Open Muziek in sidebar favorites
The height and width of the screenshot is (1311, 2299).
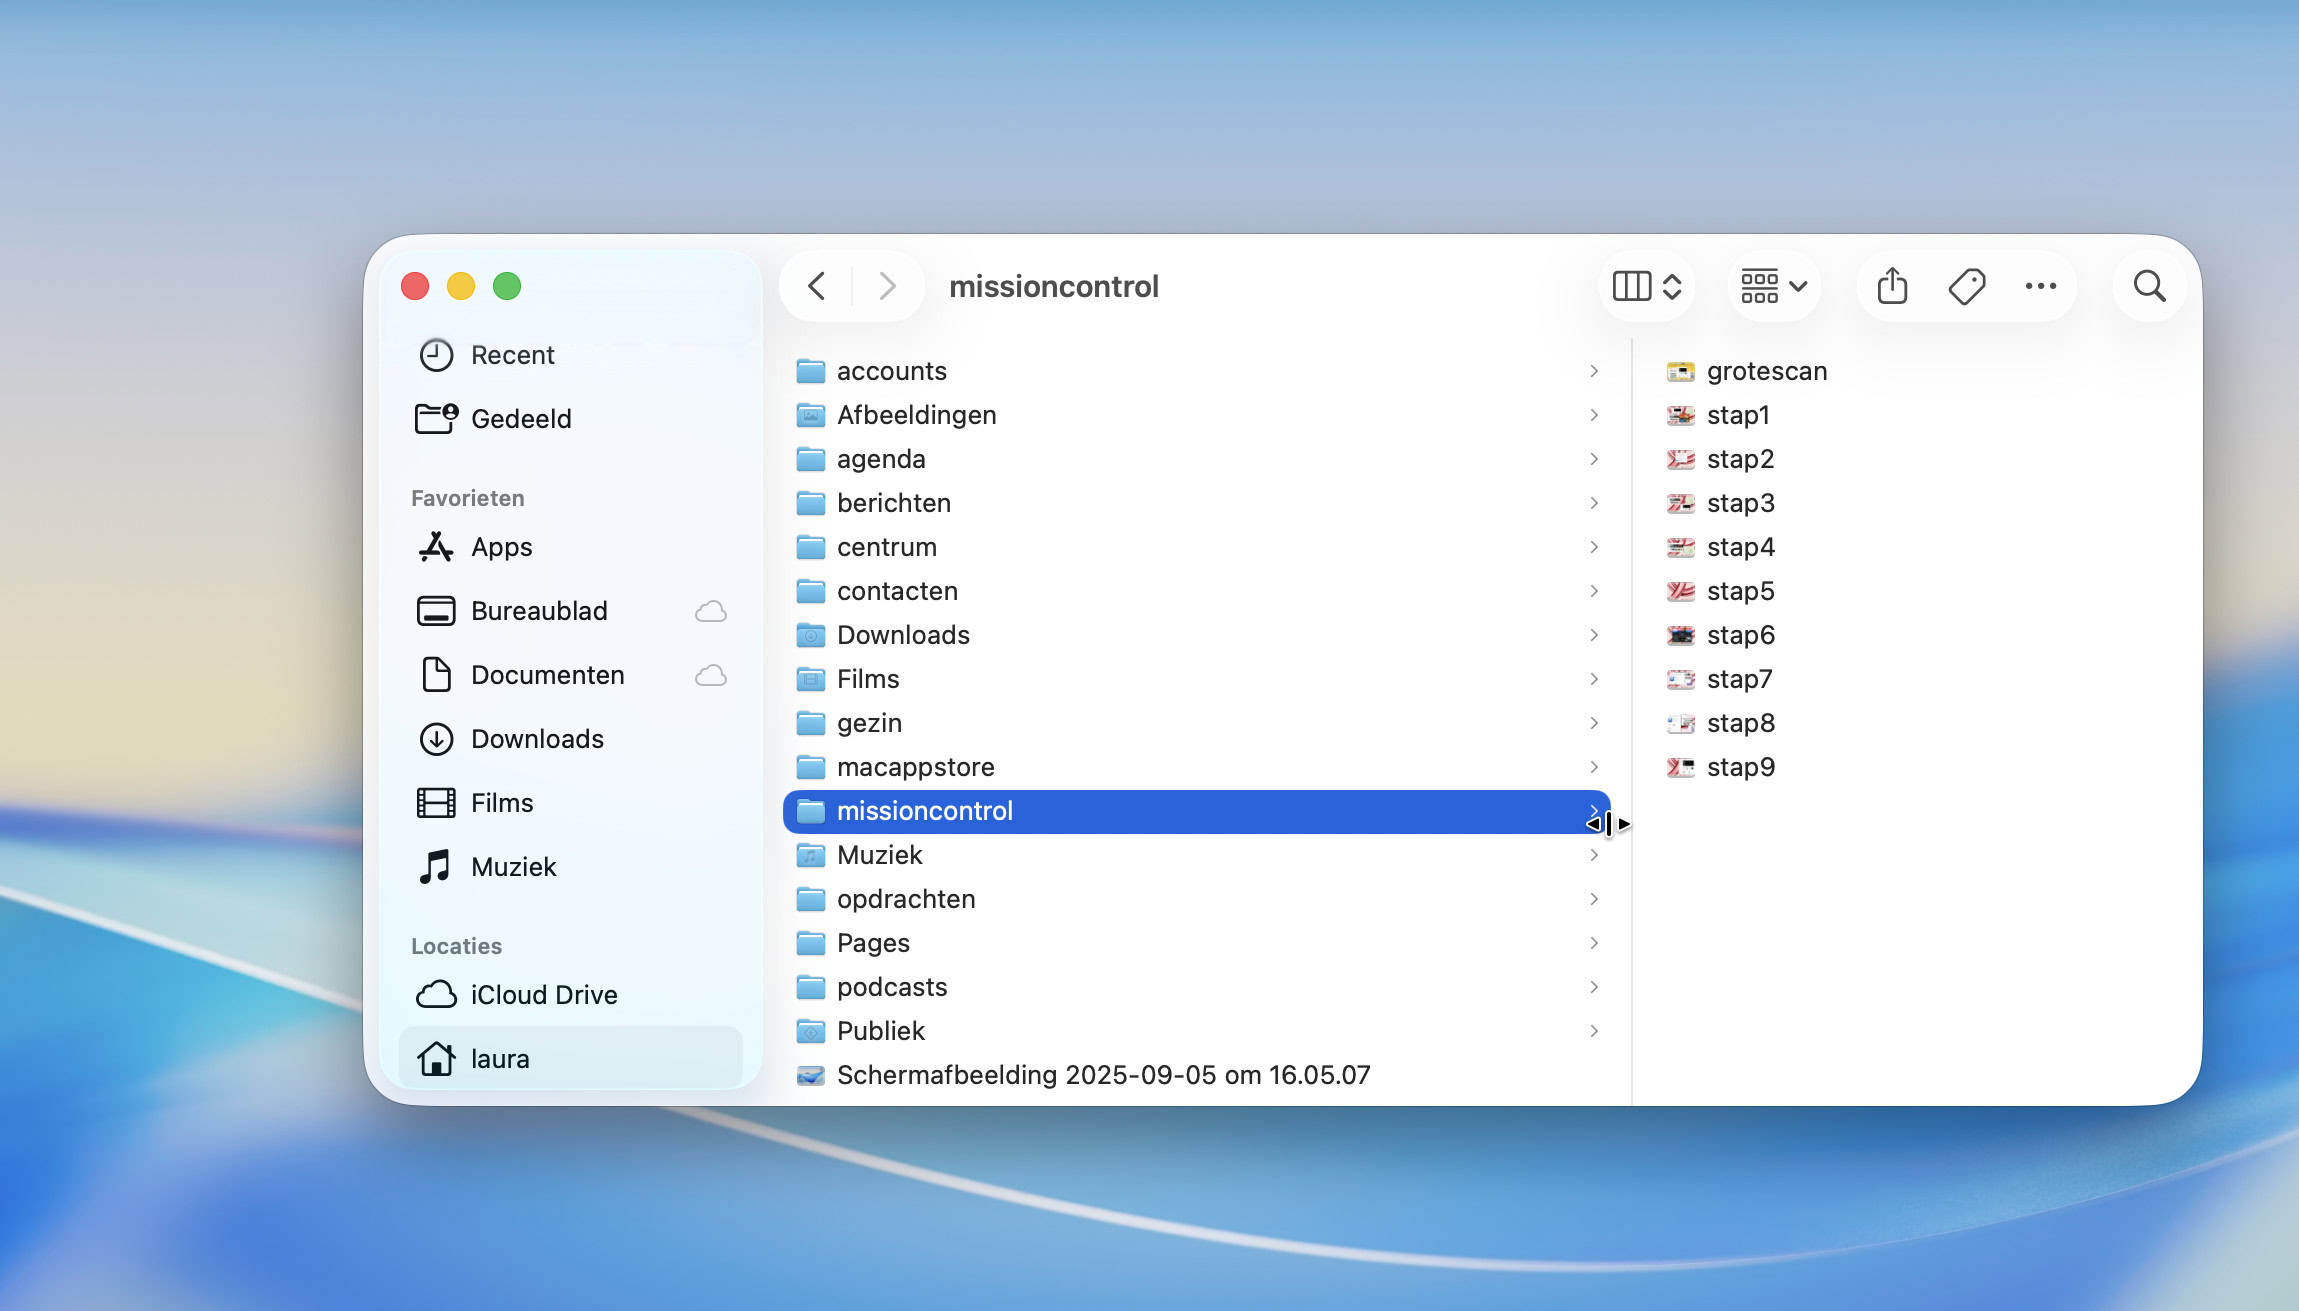513,867
